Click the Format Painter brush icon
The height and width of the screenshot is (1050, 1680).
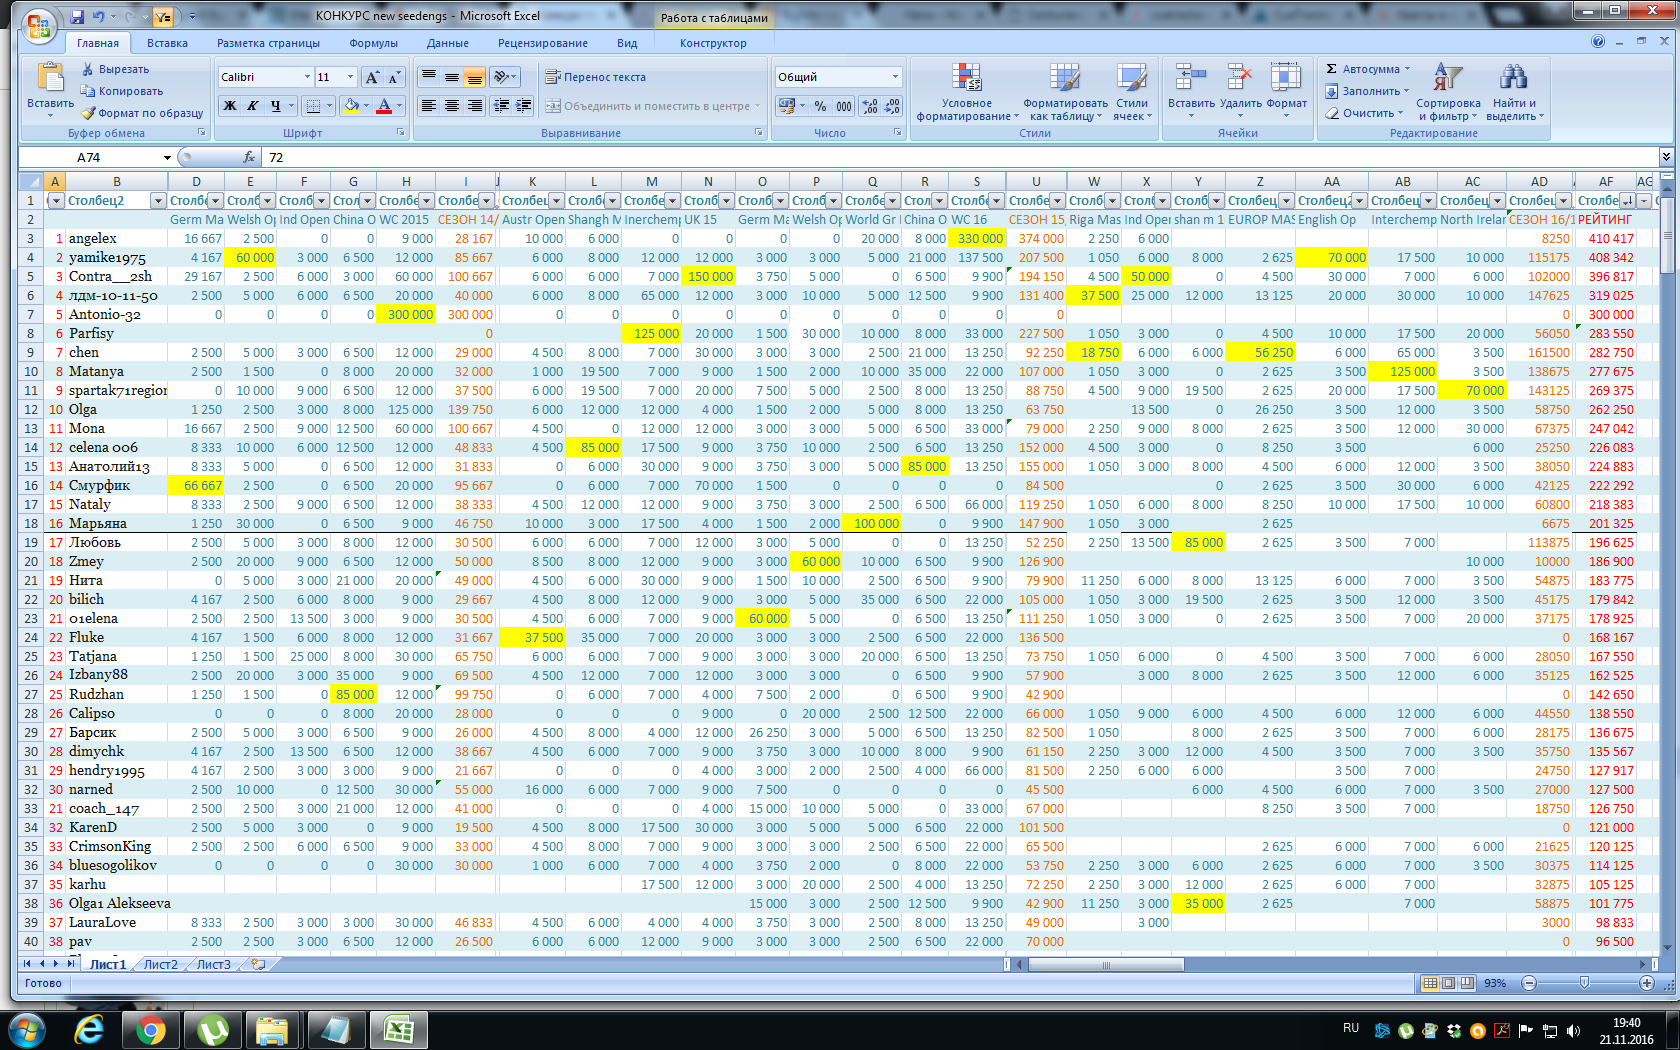coord(89,113)
